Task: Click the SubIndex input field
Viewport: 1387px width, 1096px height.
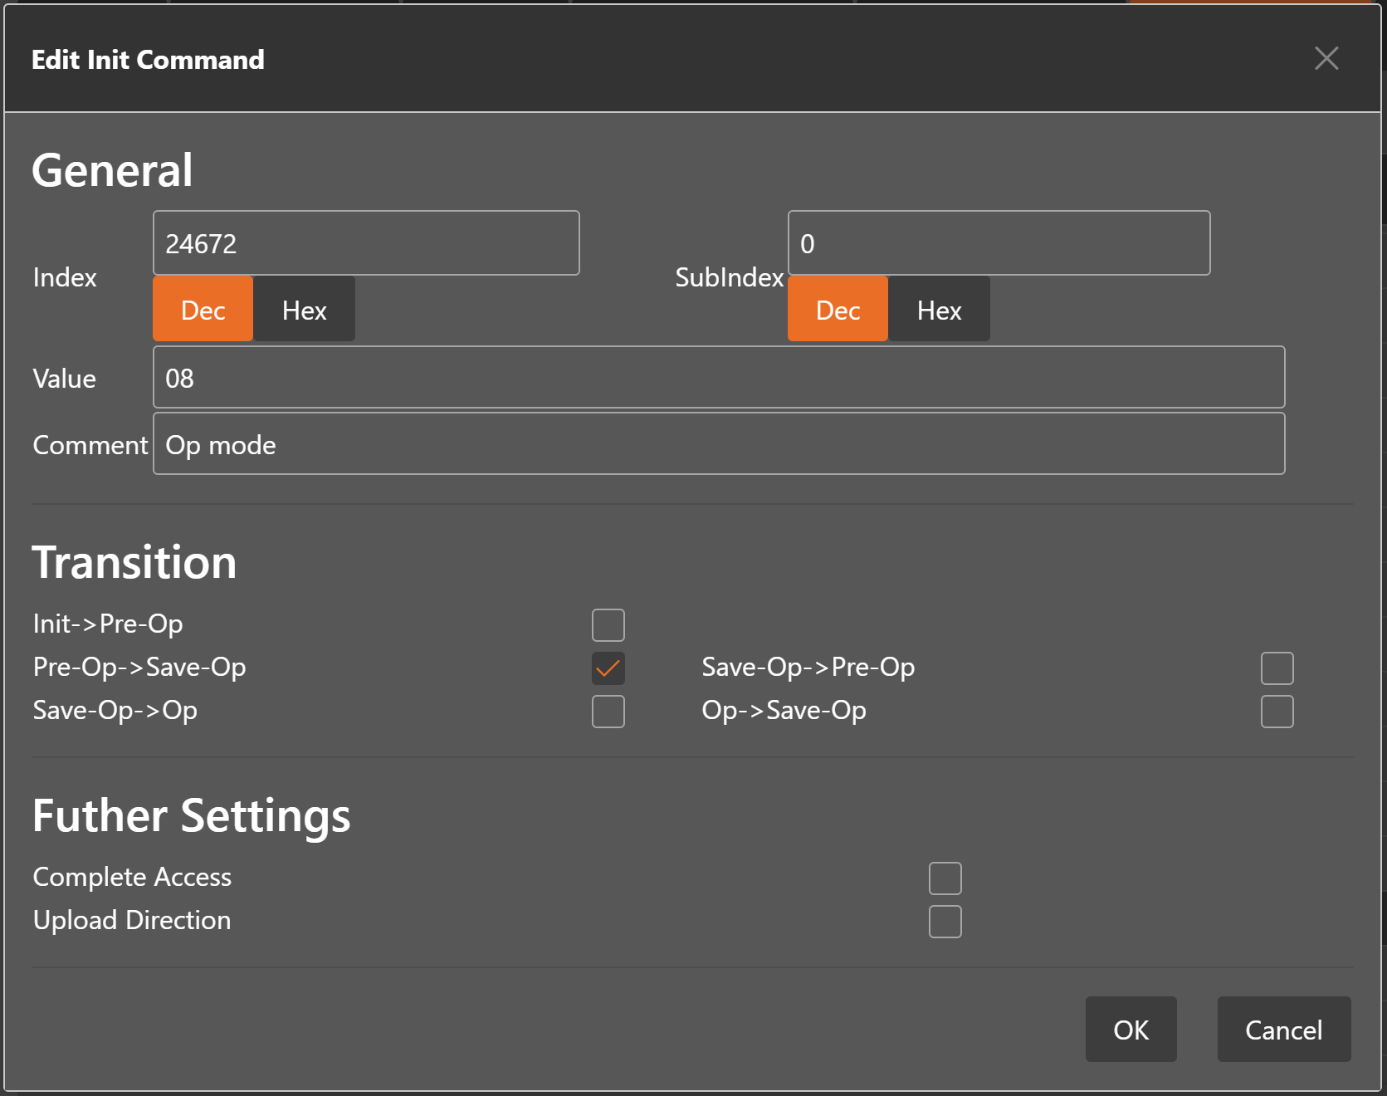Action: [x=998, y=243]
